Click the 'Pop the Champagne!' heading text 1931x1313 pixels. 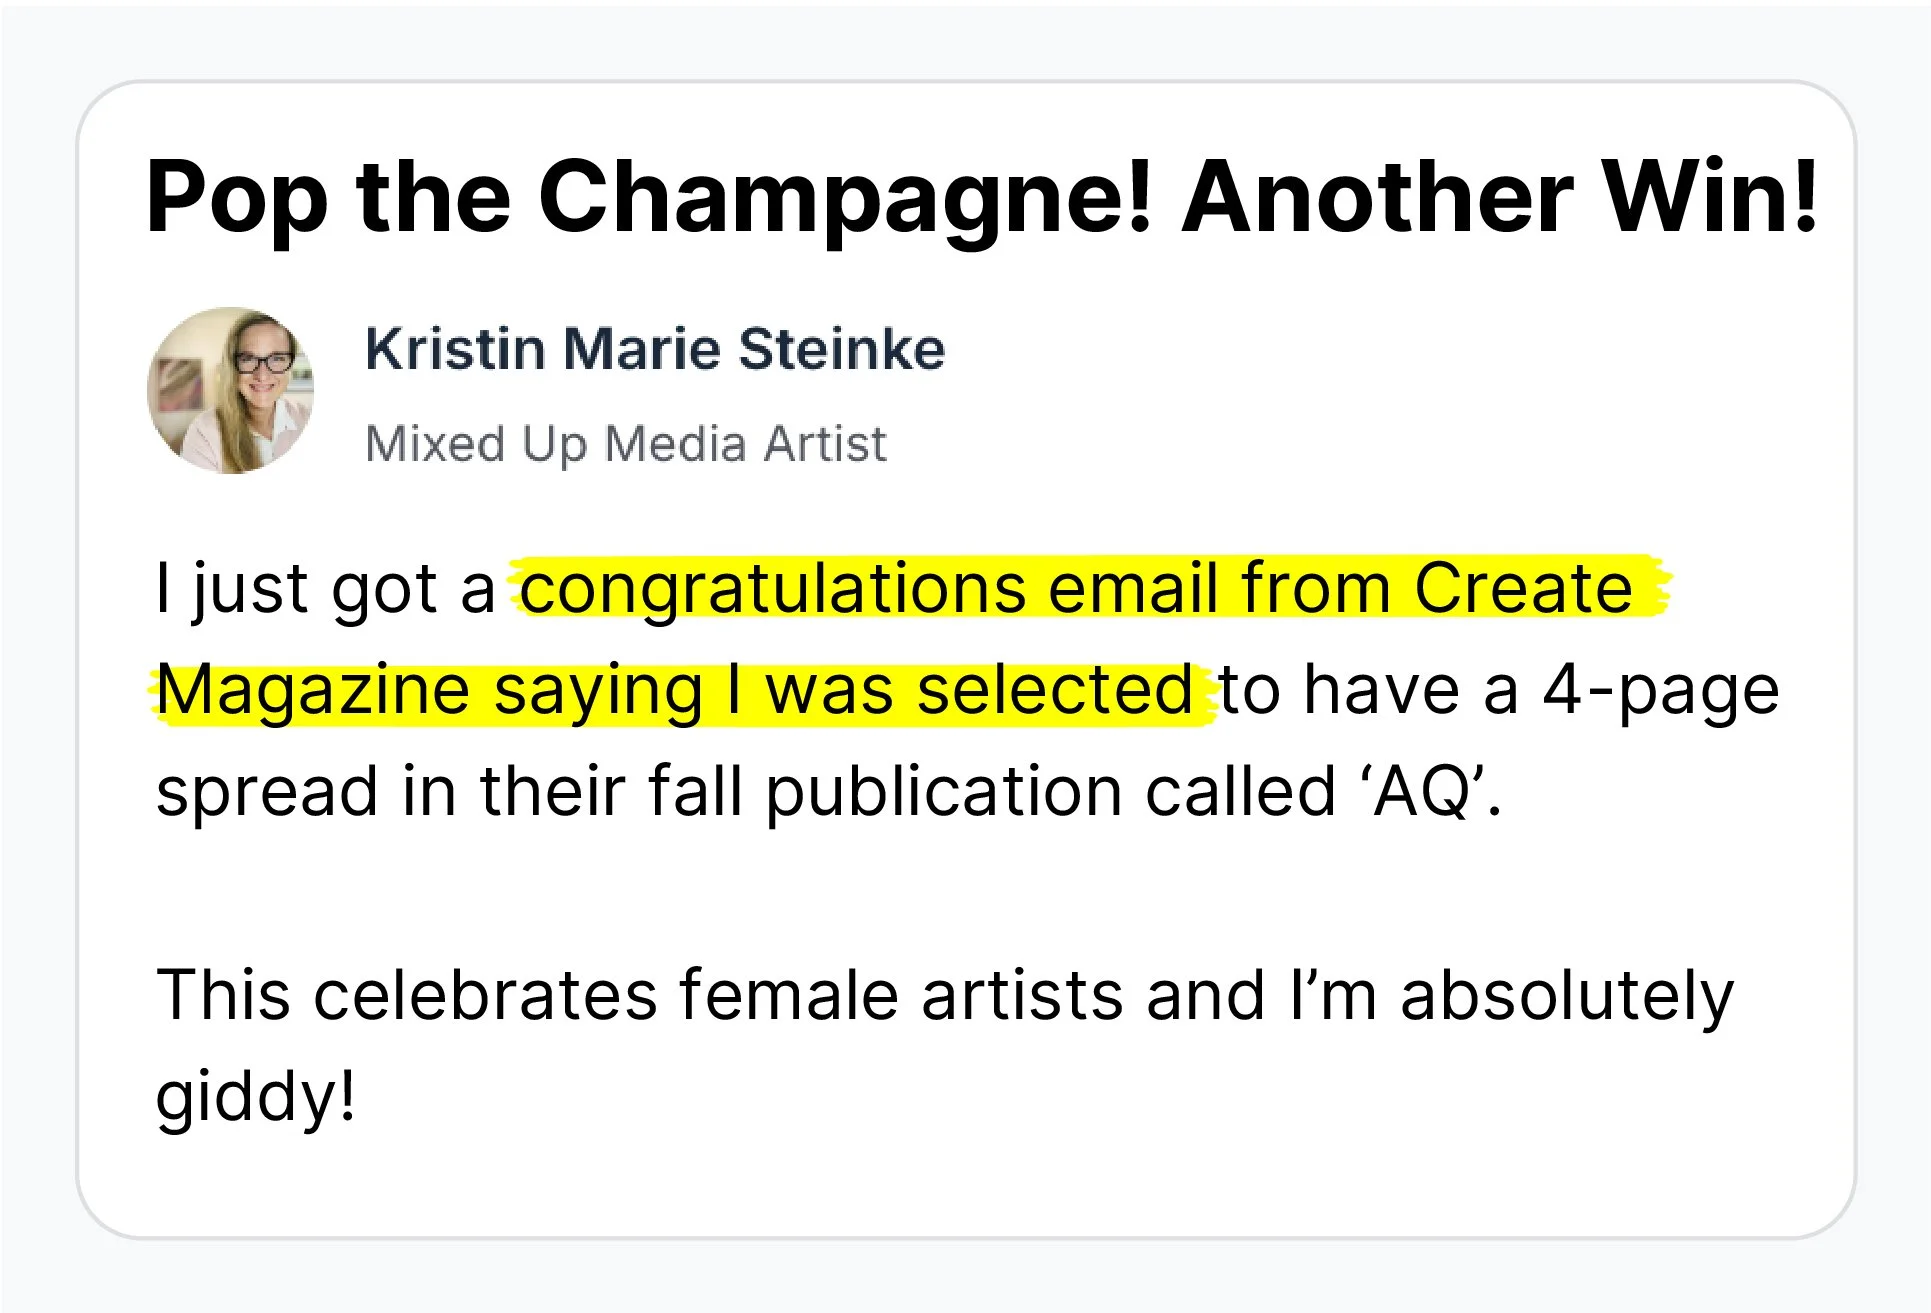tap(648, 197)
